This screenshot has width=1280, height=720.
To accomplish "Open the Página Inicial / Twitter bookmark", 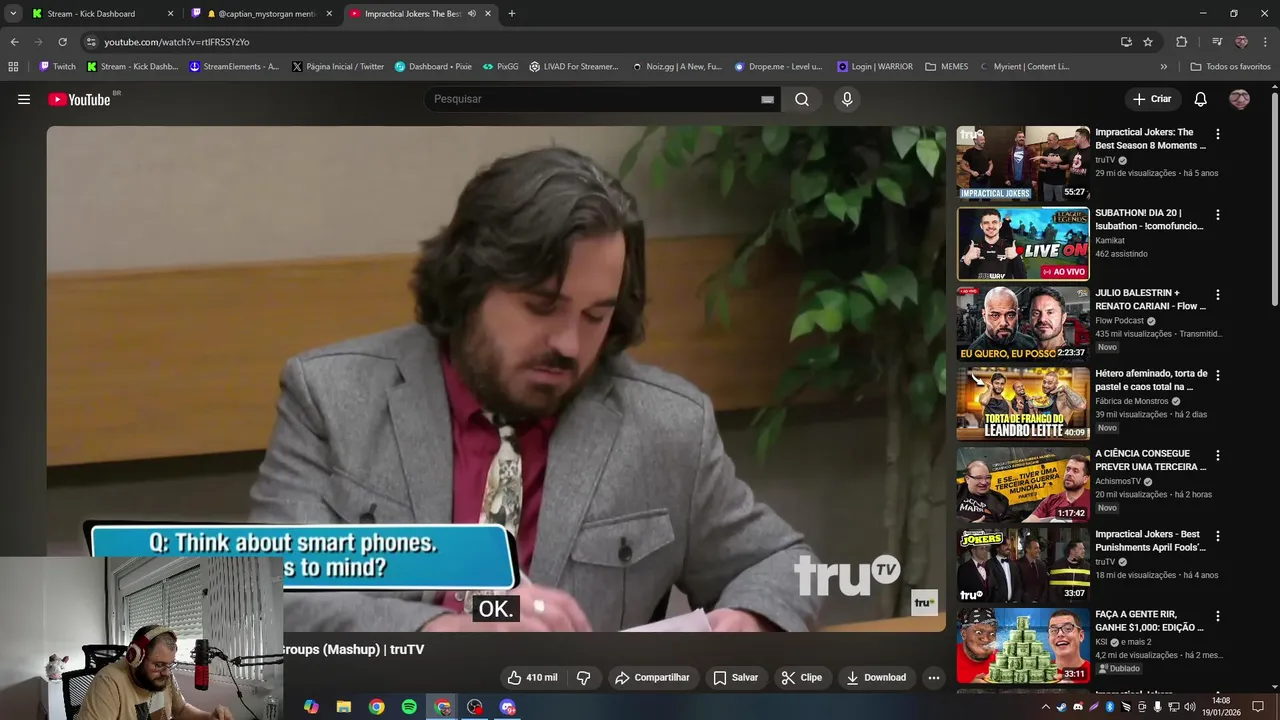I will [x=338, y=67].
